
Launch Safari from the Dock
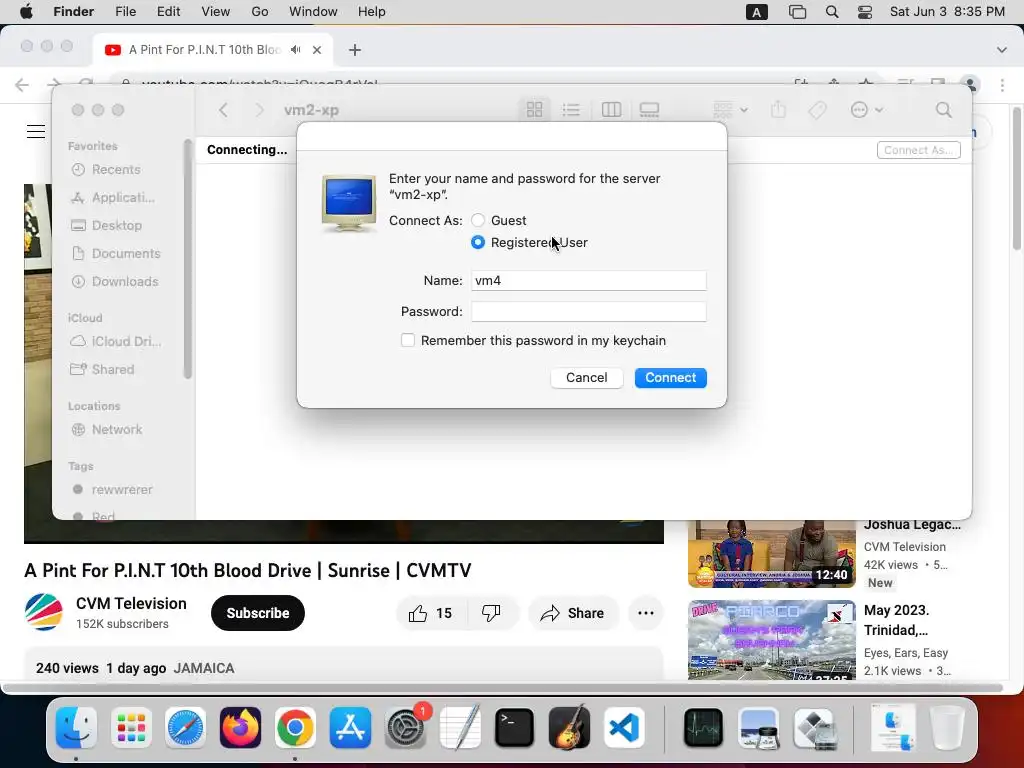pyautogui.click(x=185, y=728)
